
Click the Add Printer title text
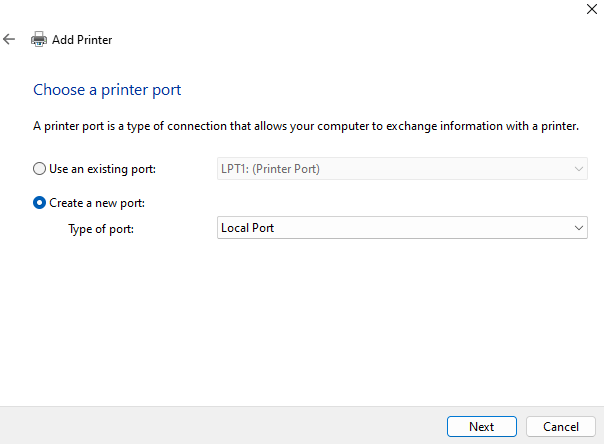[x=82, y=40]
